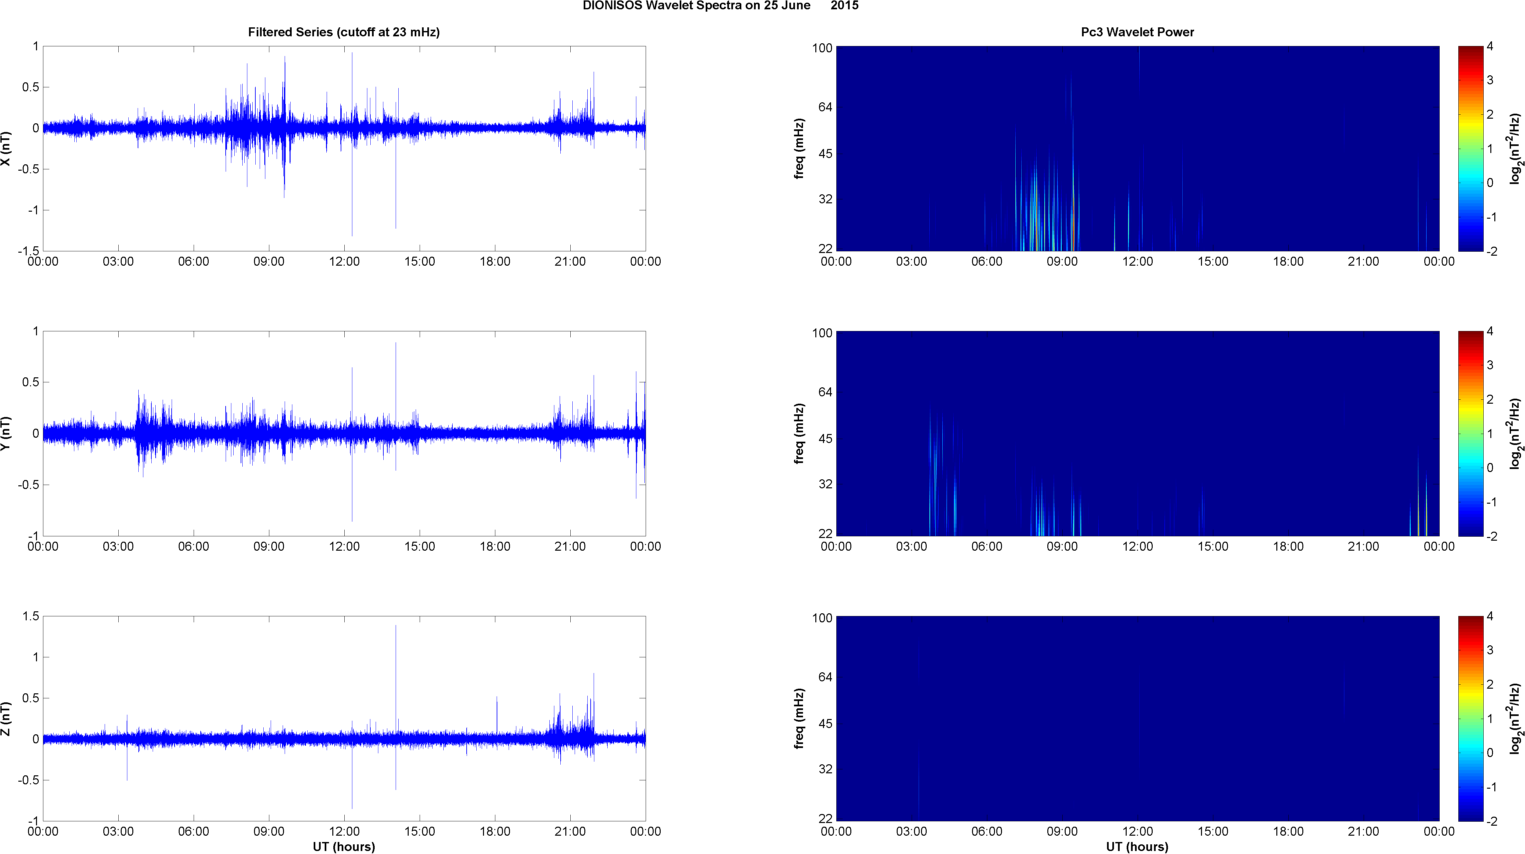Click the 'Y (nT)' axis label
Image resolution: width=1525 pixels, height=854 pixels.
pos(7,434)
